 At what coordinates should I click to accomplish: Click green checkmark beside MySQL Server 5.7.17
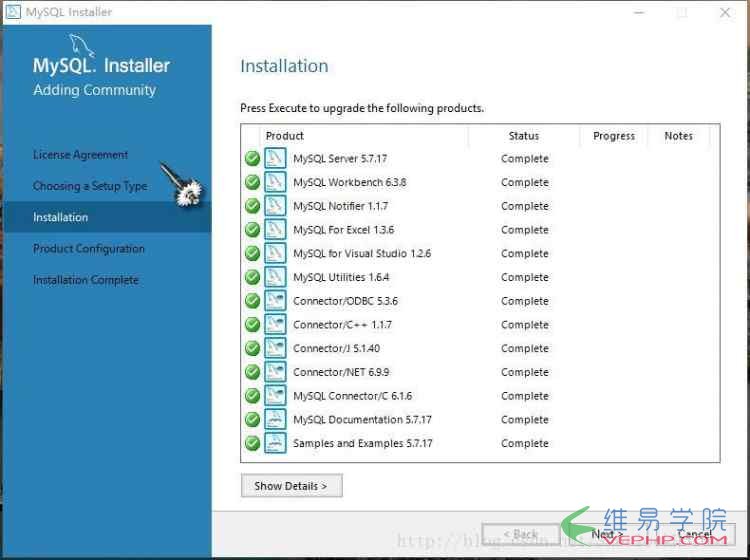pyautogui.click(x=252, y=158)
